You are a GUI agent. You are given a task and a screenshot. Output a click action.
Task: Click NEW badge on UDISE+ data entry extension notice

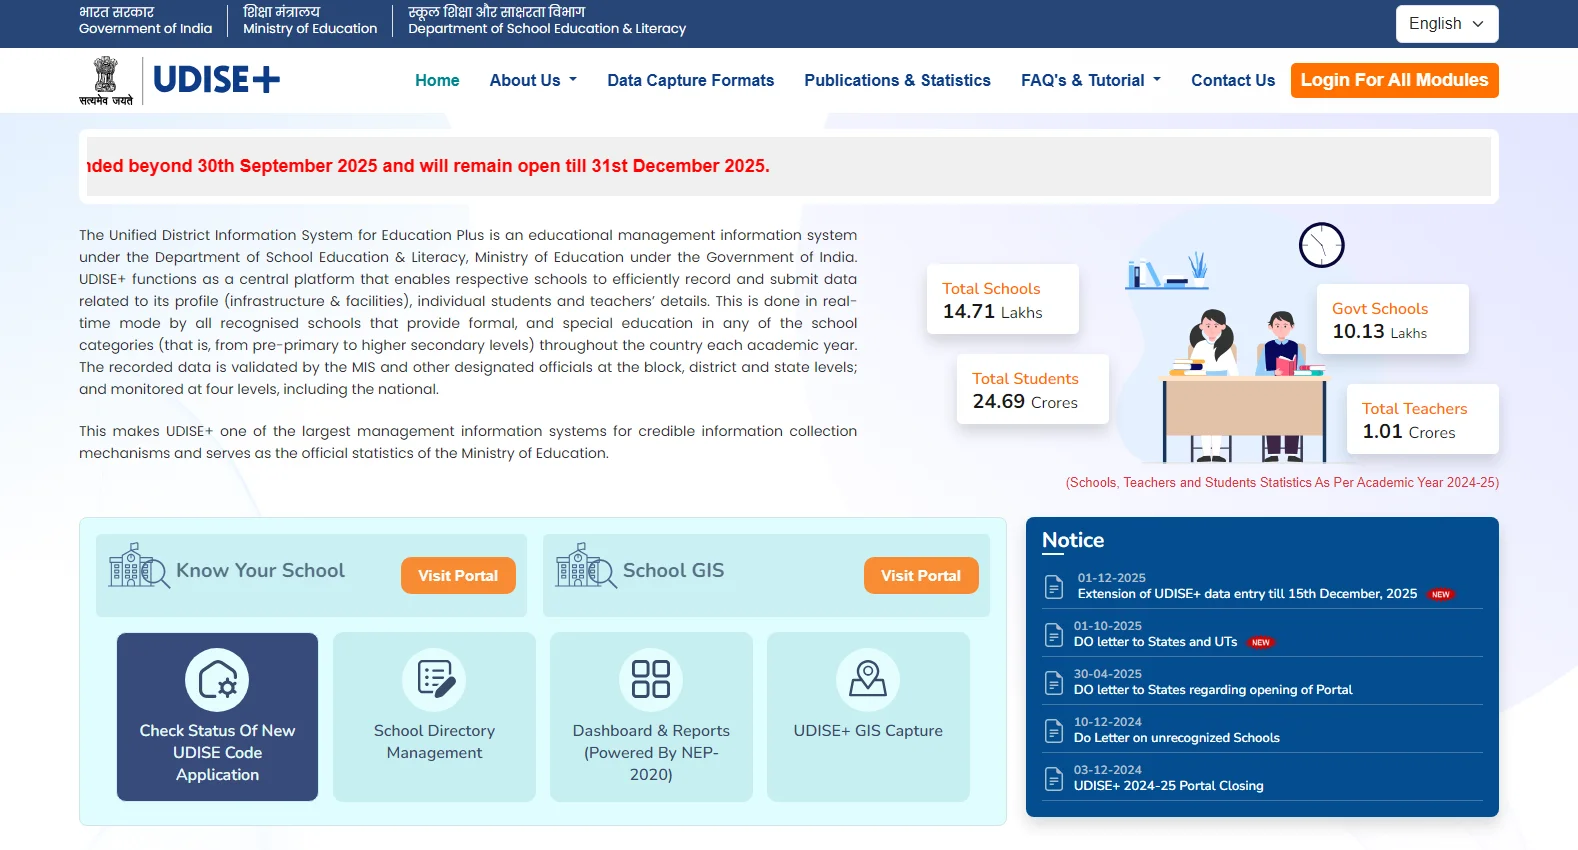(1441, 594)
